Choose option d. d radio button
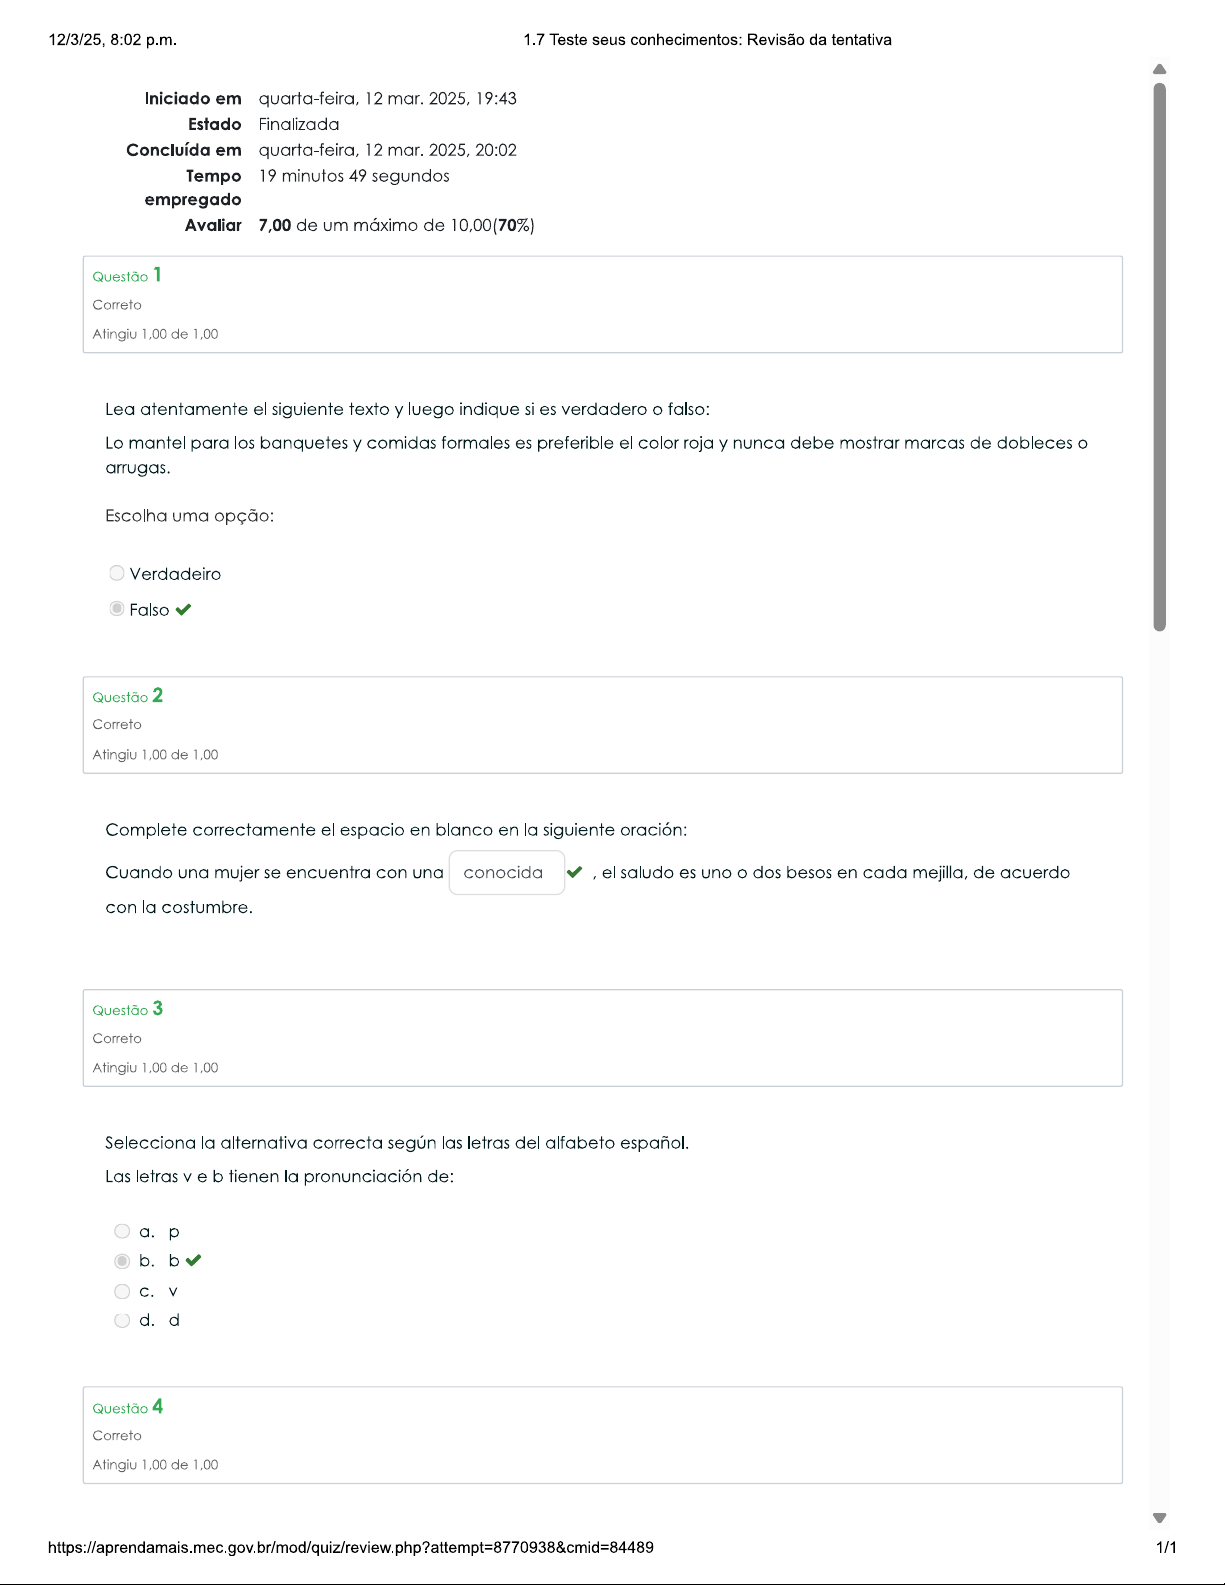1225x1585 pixels. tap(122, 1320)
